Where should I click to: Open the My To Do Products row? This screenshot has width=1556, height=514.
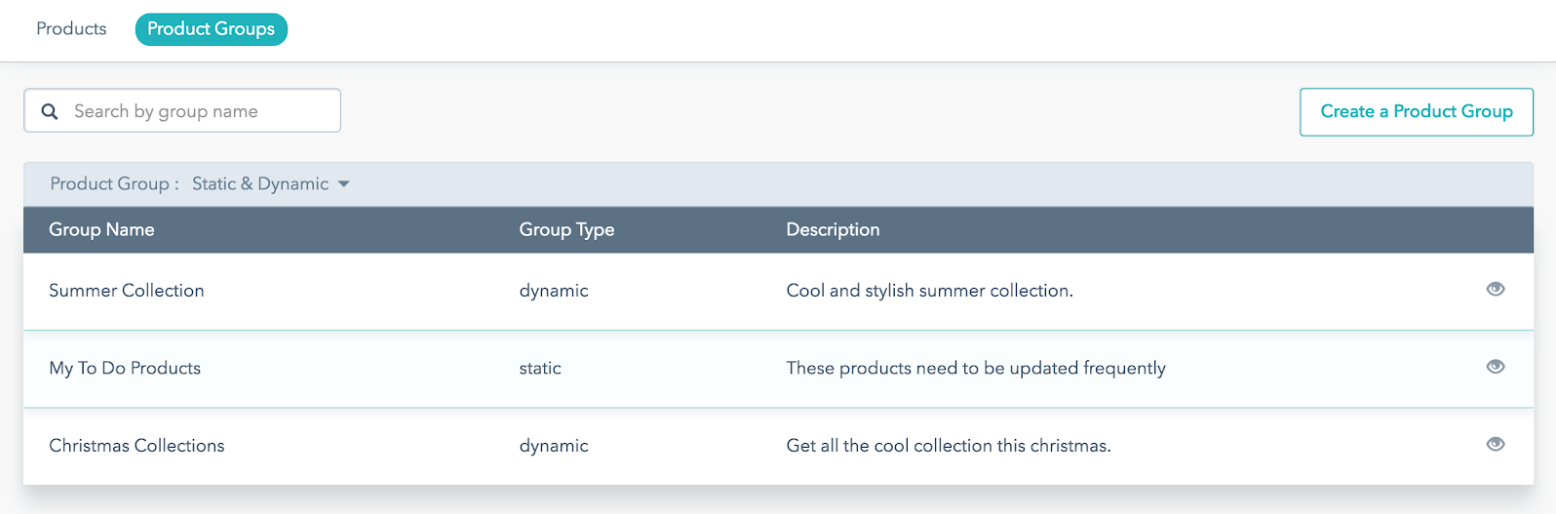click(x=778, y=368)
